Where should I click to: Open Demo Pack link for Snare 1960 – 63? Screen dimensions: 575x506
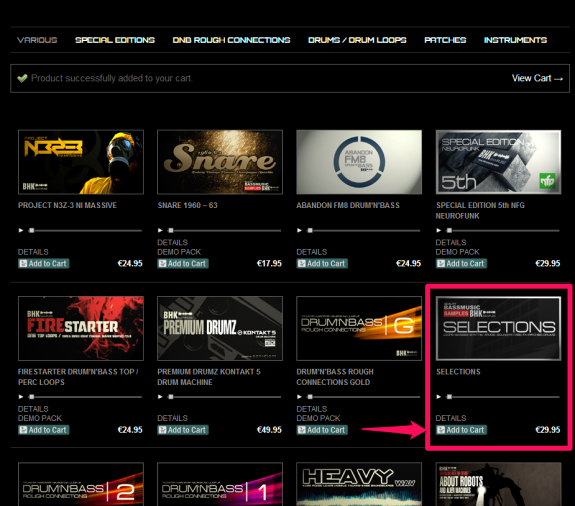coord(179,252)
